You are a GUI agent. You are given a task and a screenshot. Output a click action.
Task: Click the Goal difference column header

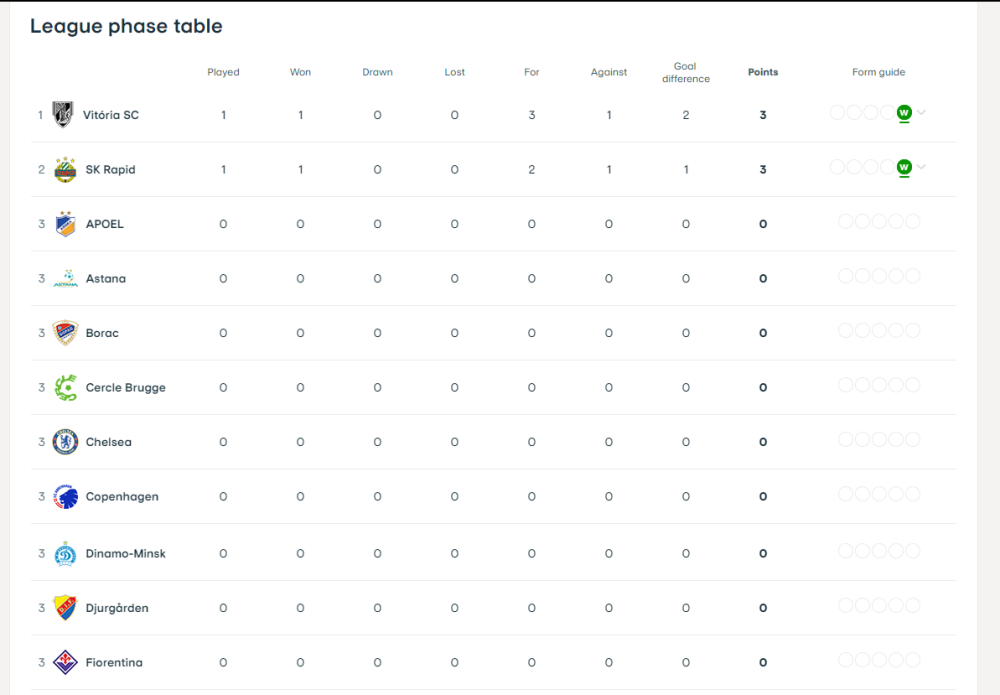point(685,72)
